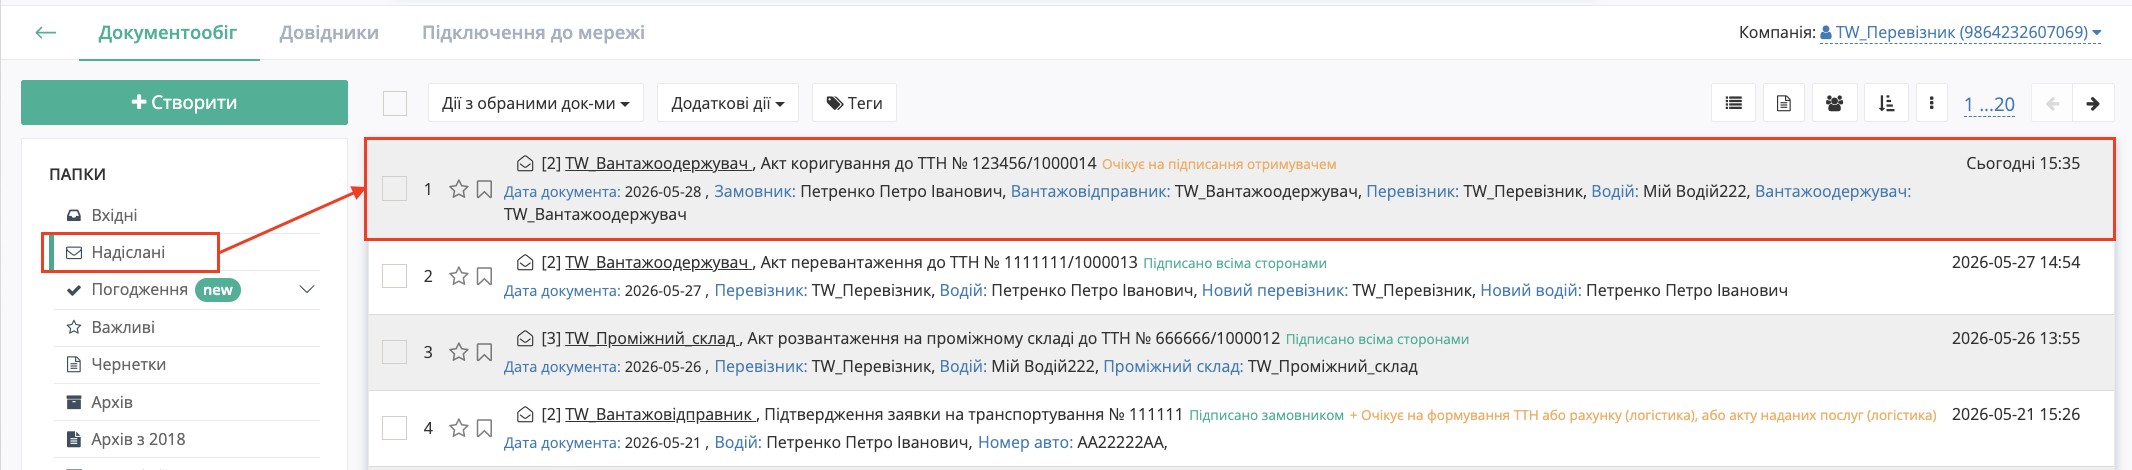Screen dimensions: 2132x470
Task: Click the Створити button
Action: 184,102
